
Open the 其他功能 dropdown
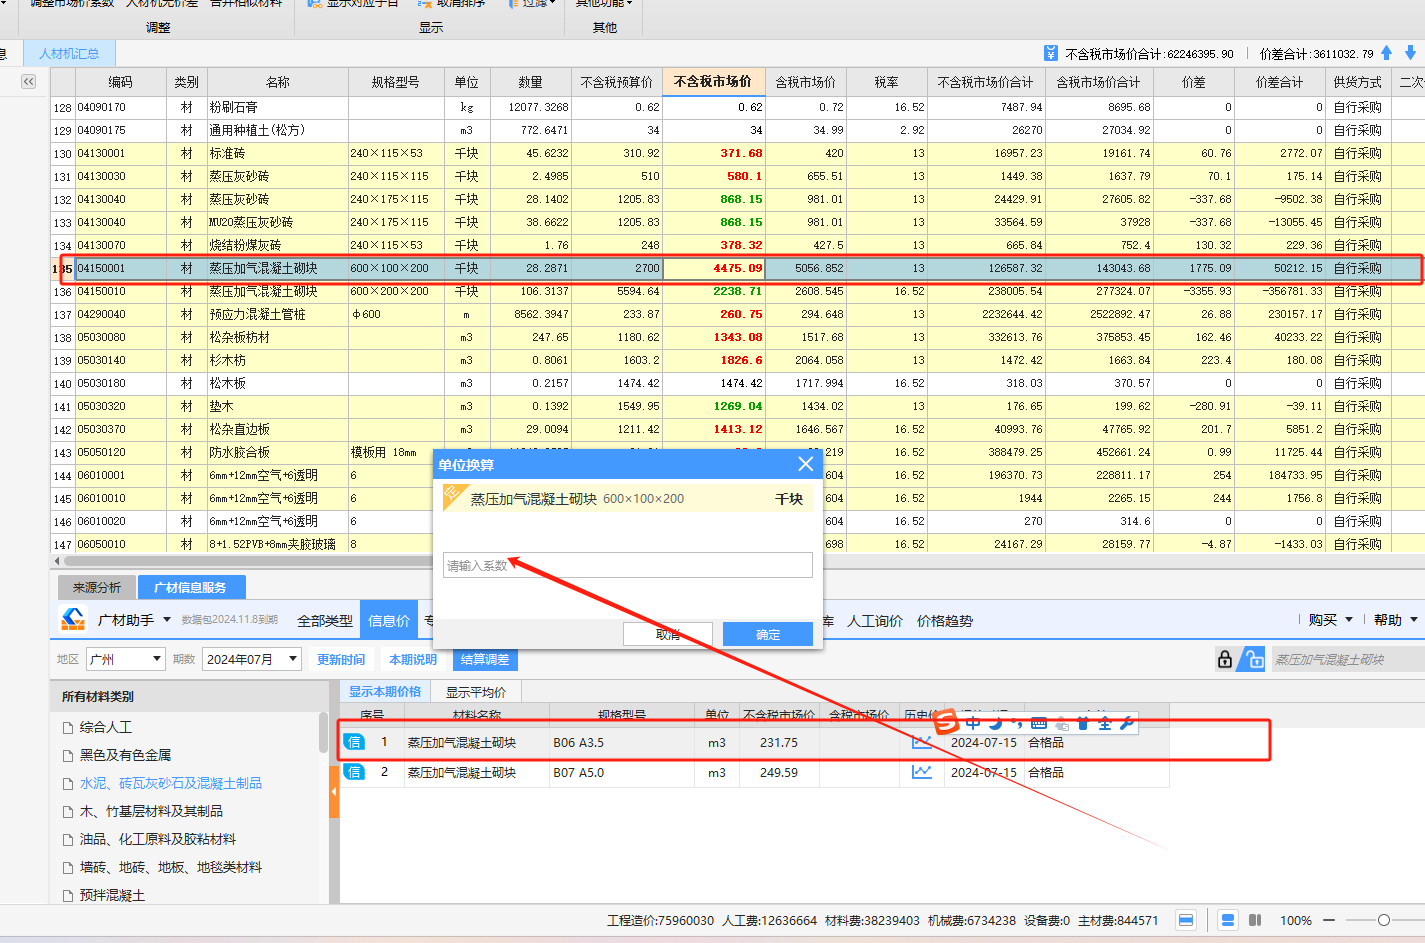point(605,3)
